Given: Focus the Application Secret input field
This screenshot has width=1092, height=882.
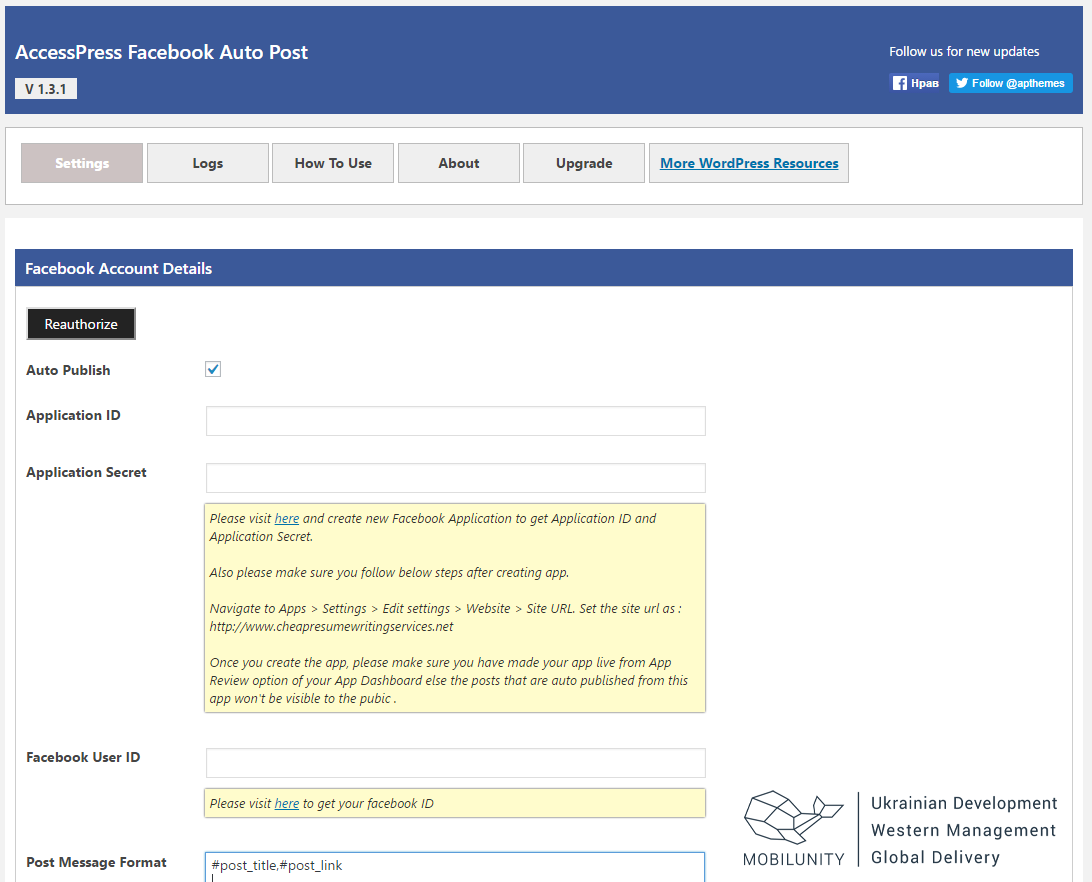Looking at the screenshot, I should (x=455, y=478).
